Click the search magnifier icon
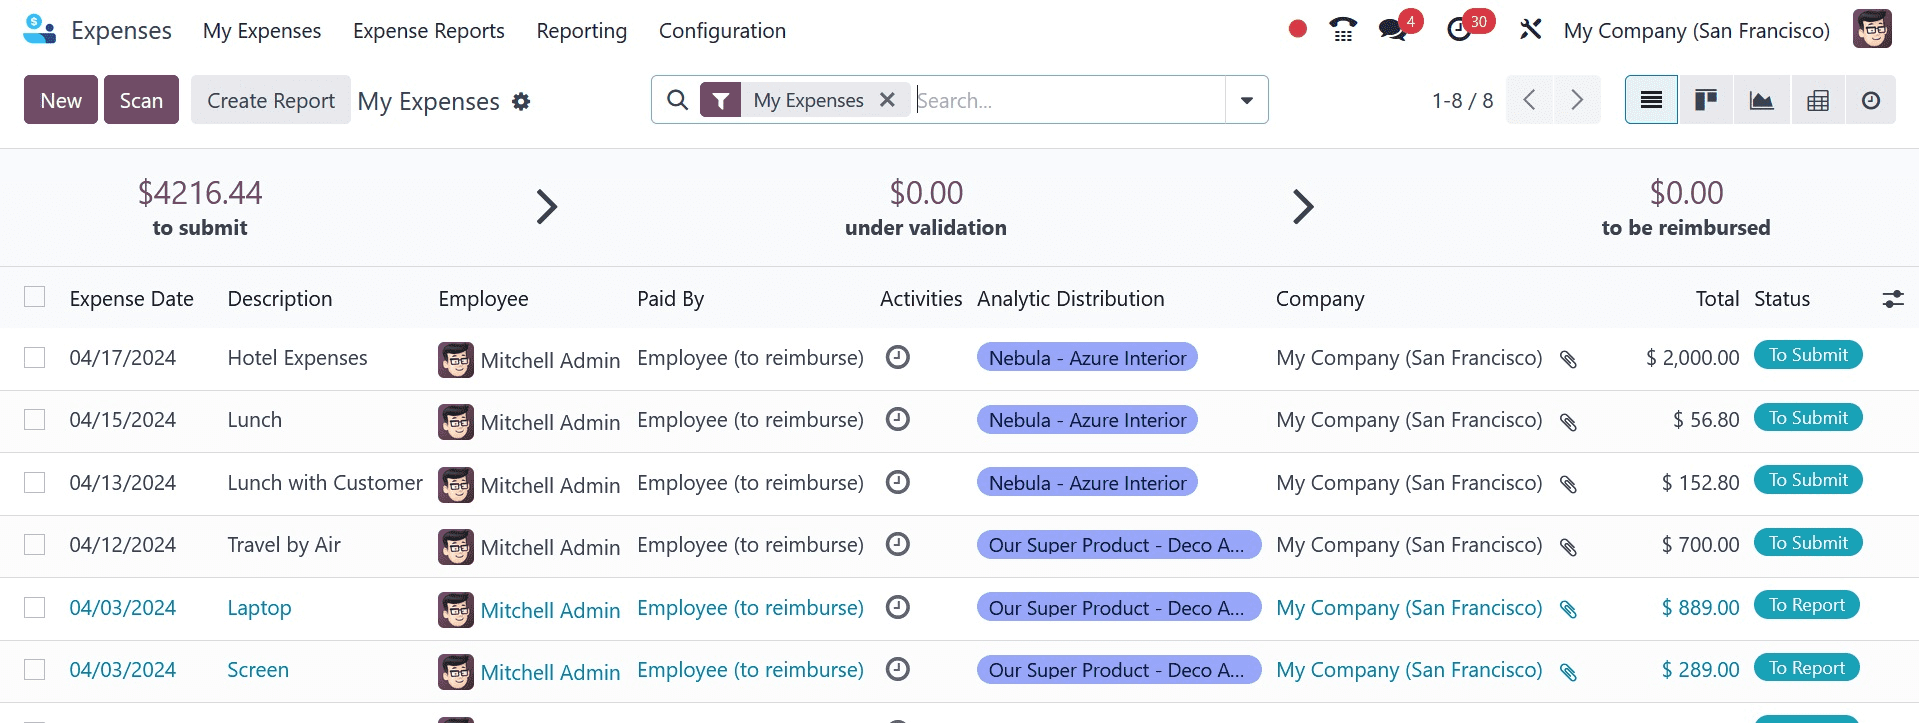1919x723 pixels. pyautogui.click(x=677, y=100)
